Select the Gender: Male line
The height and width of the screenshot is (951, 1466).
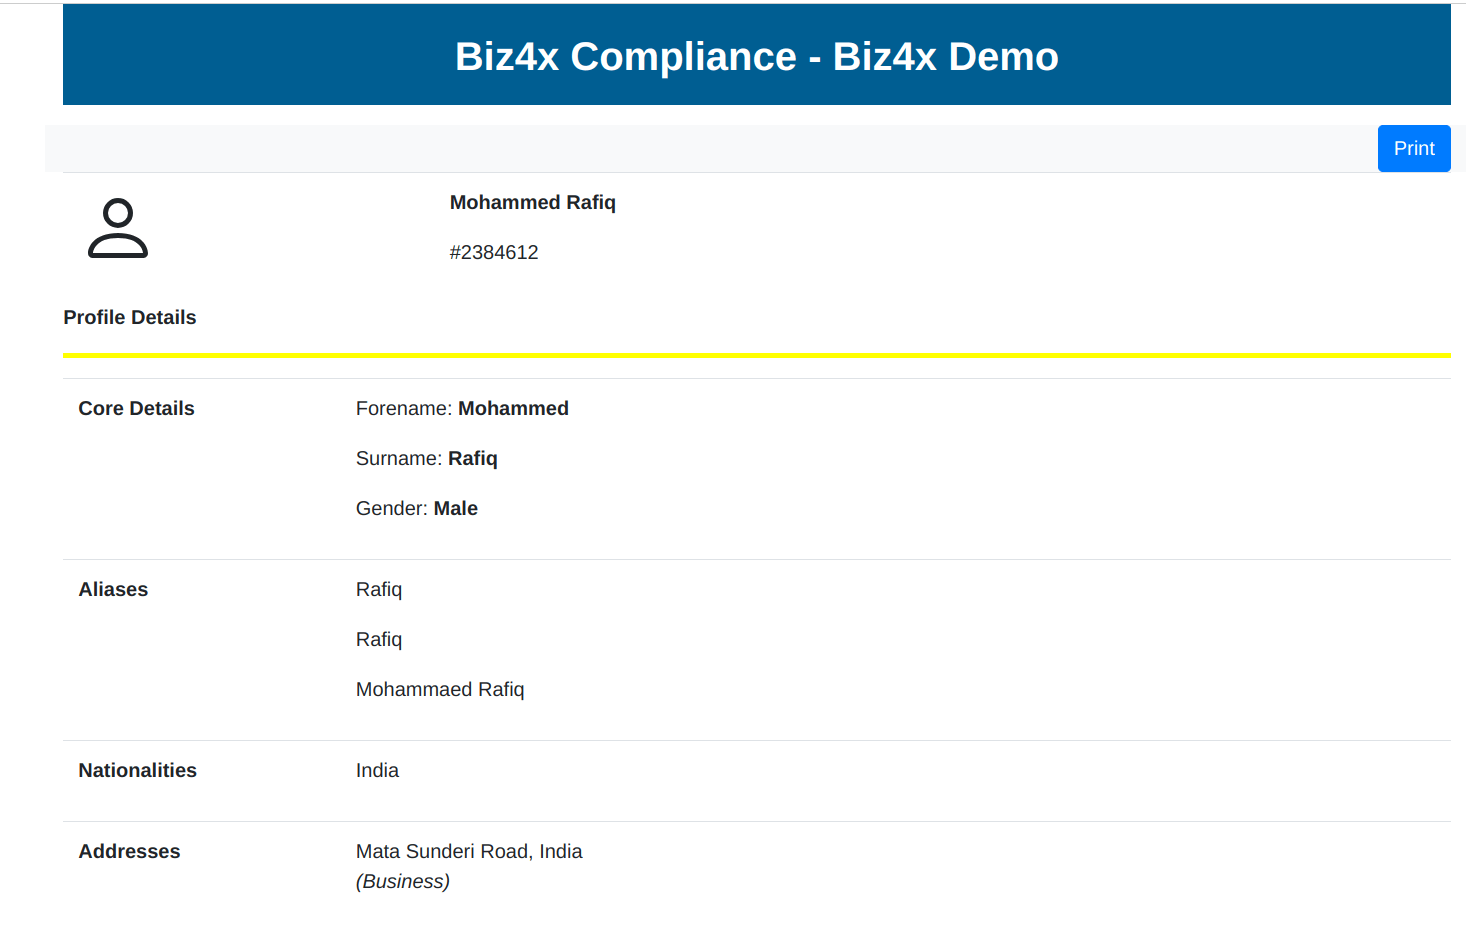tap(417, 508)
